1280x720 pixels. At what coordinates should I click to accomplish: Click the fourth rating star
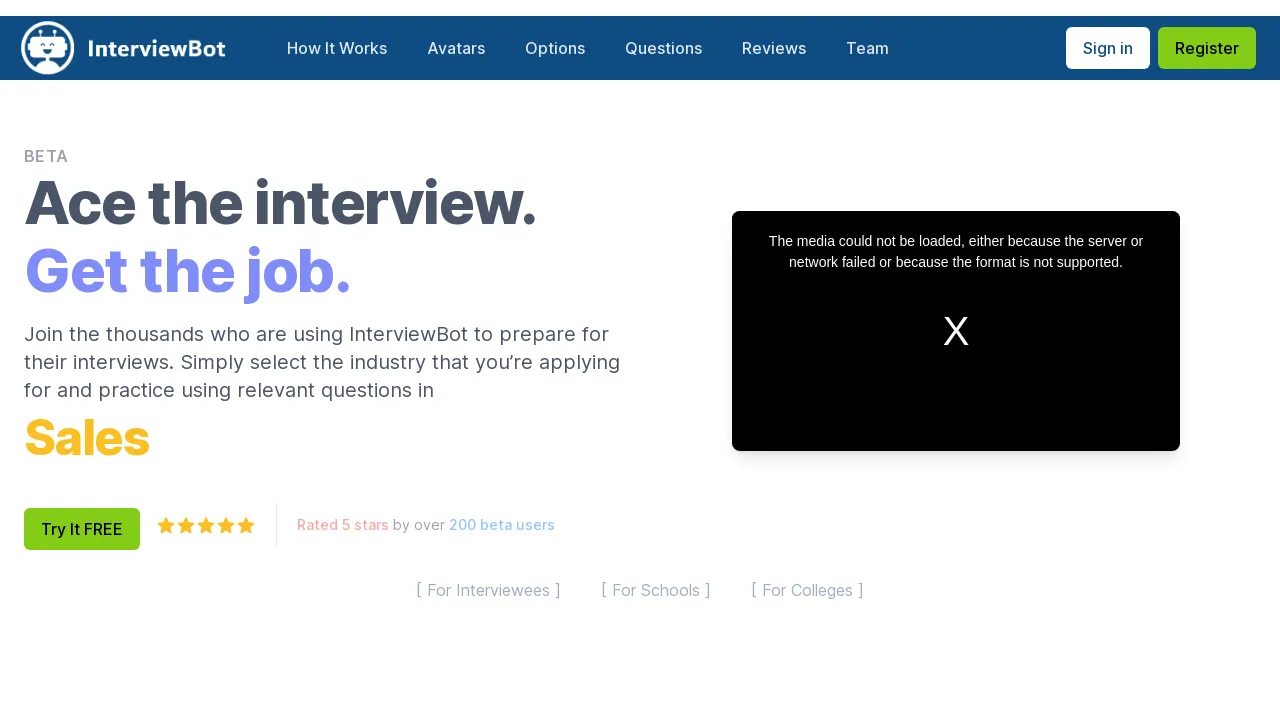(226, 525)
